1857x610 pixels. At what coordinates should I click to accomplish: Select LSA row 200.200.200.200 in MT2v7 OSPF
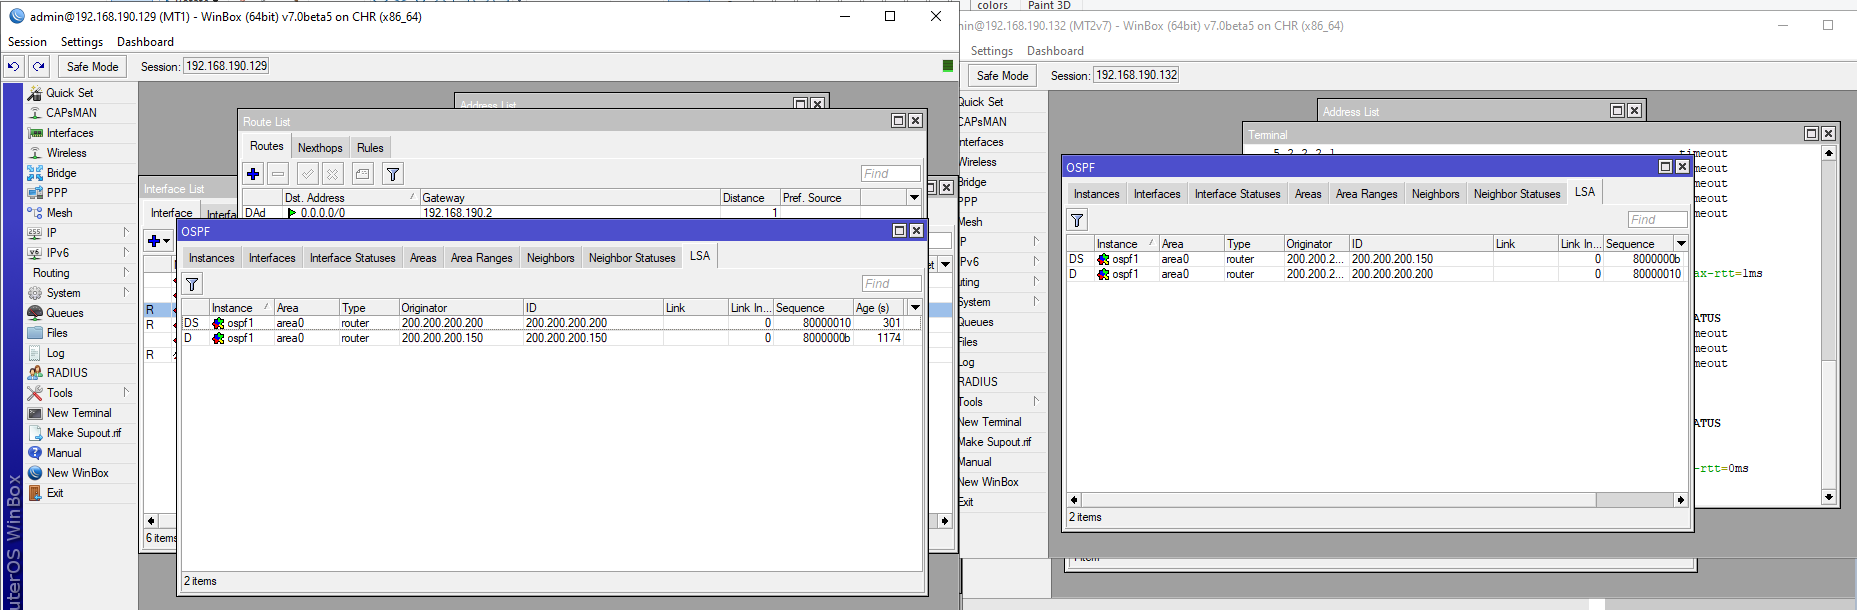1377,274
